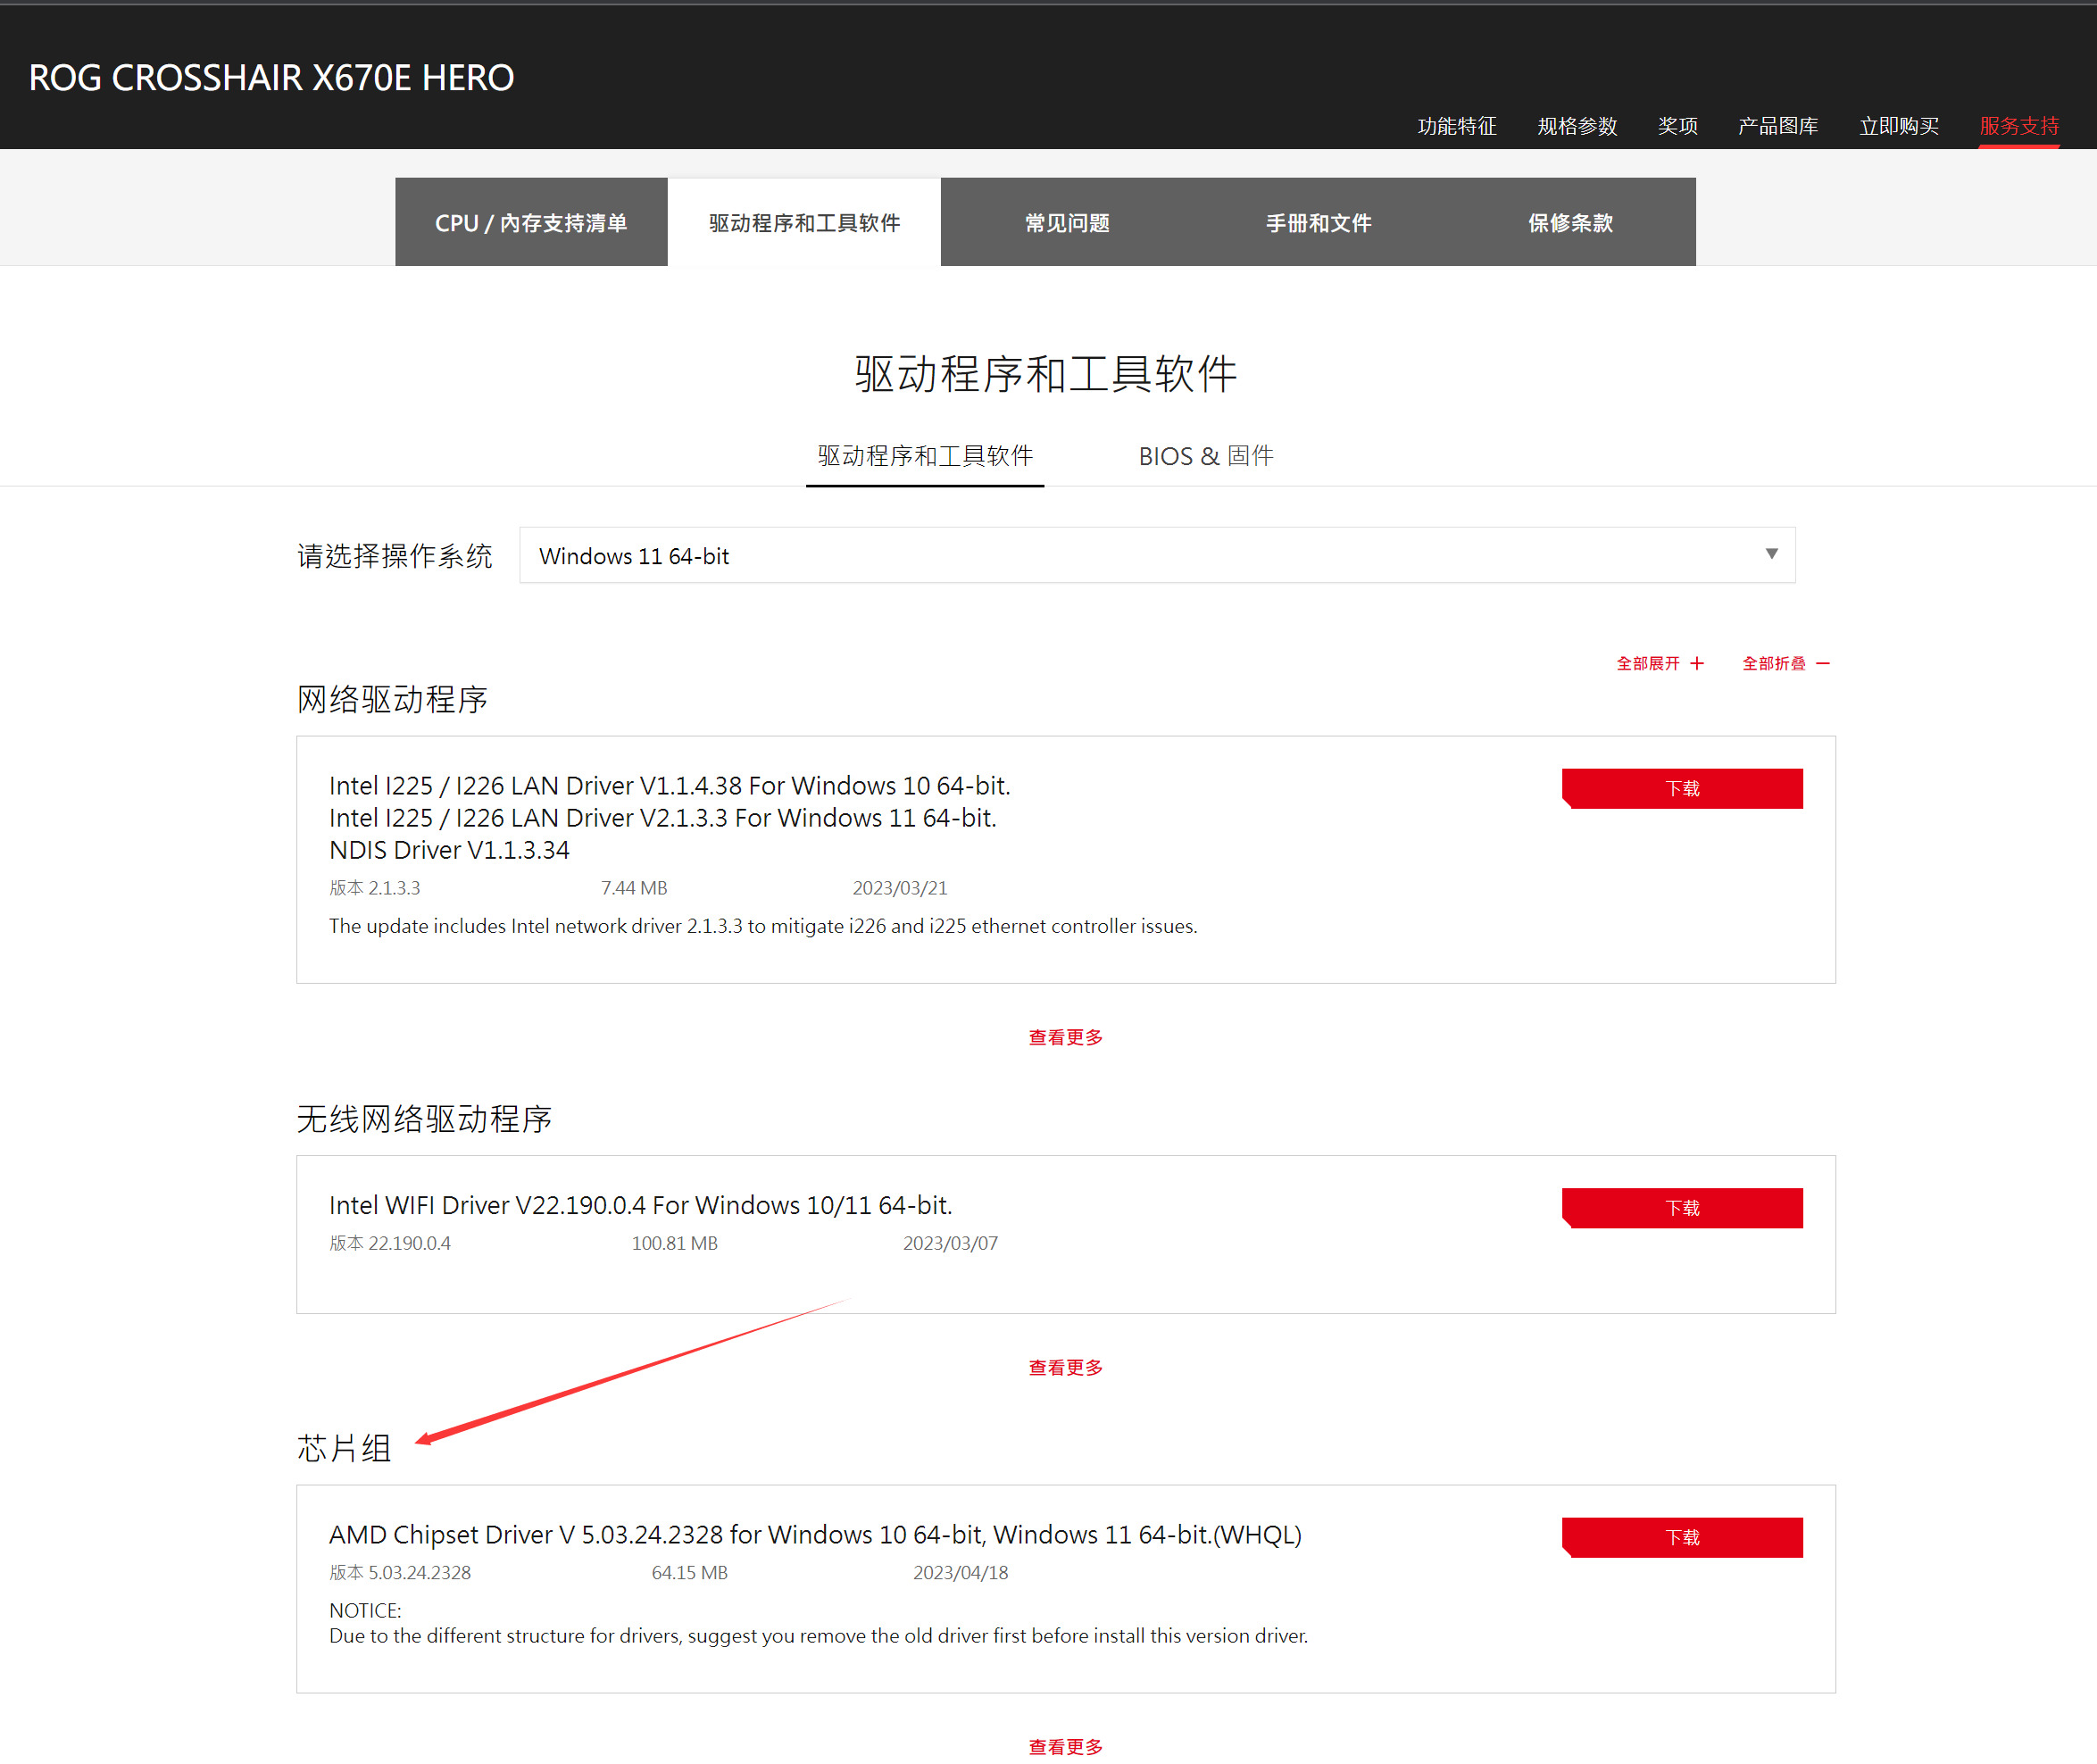The height and width of the screenshot is (1764, 2097).
Task: Click the Intel WIFI Driver V22.190.0.4 title
Action: tap(641, 1205)
